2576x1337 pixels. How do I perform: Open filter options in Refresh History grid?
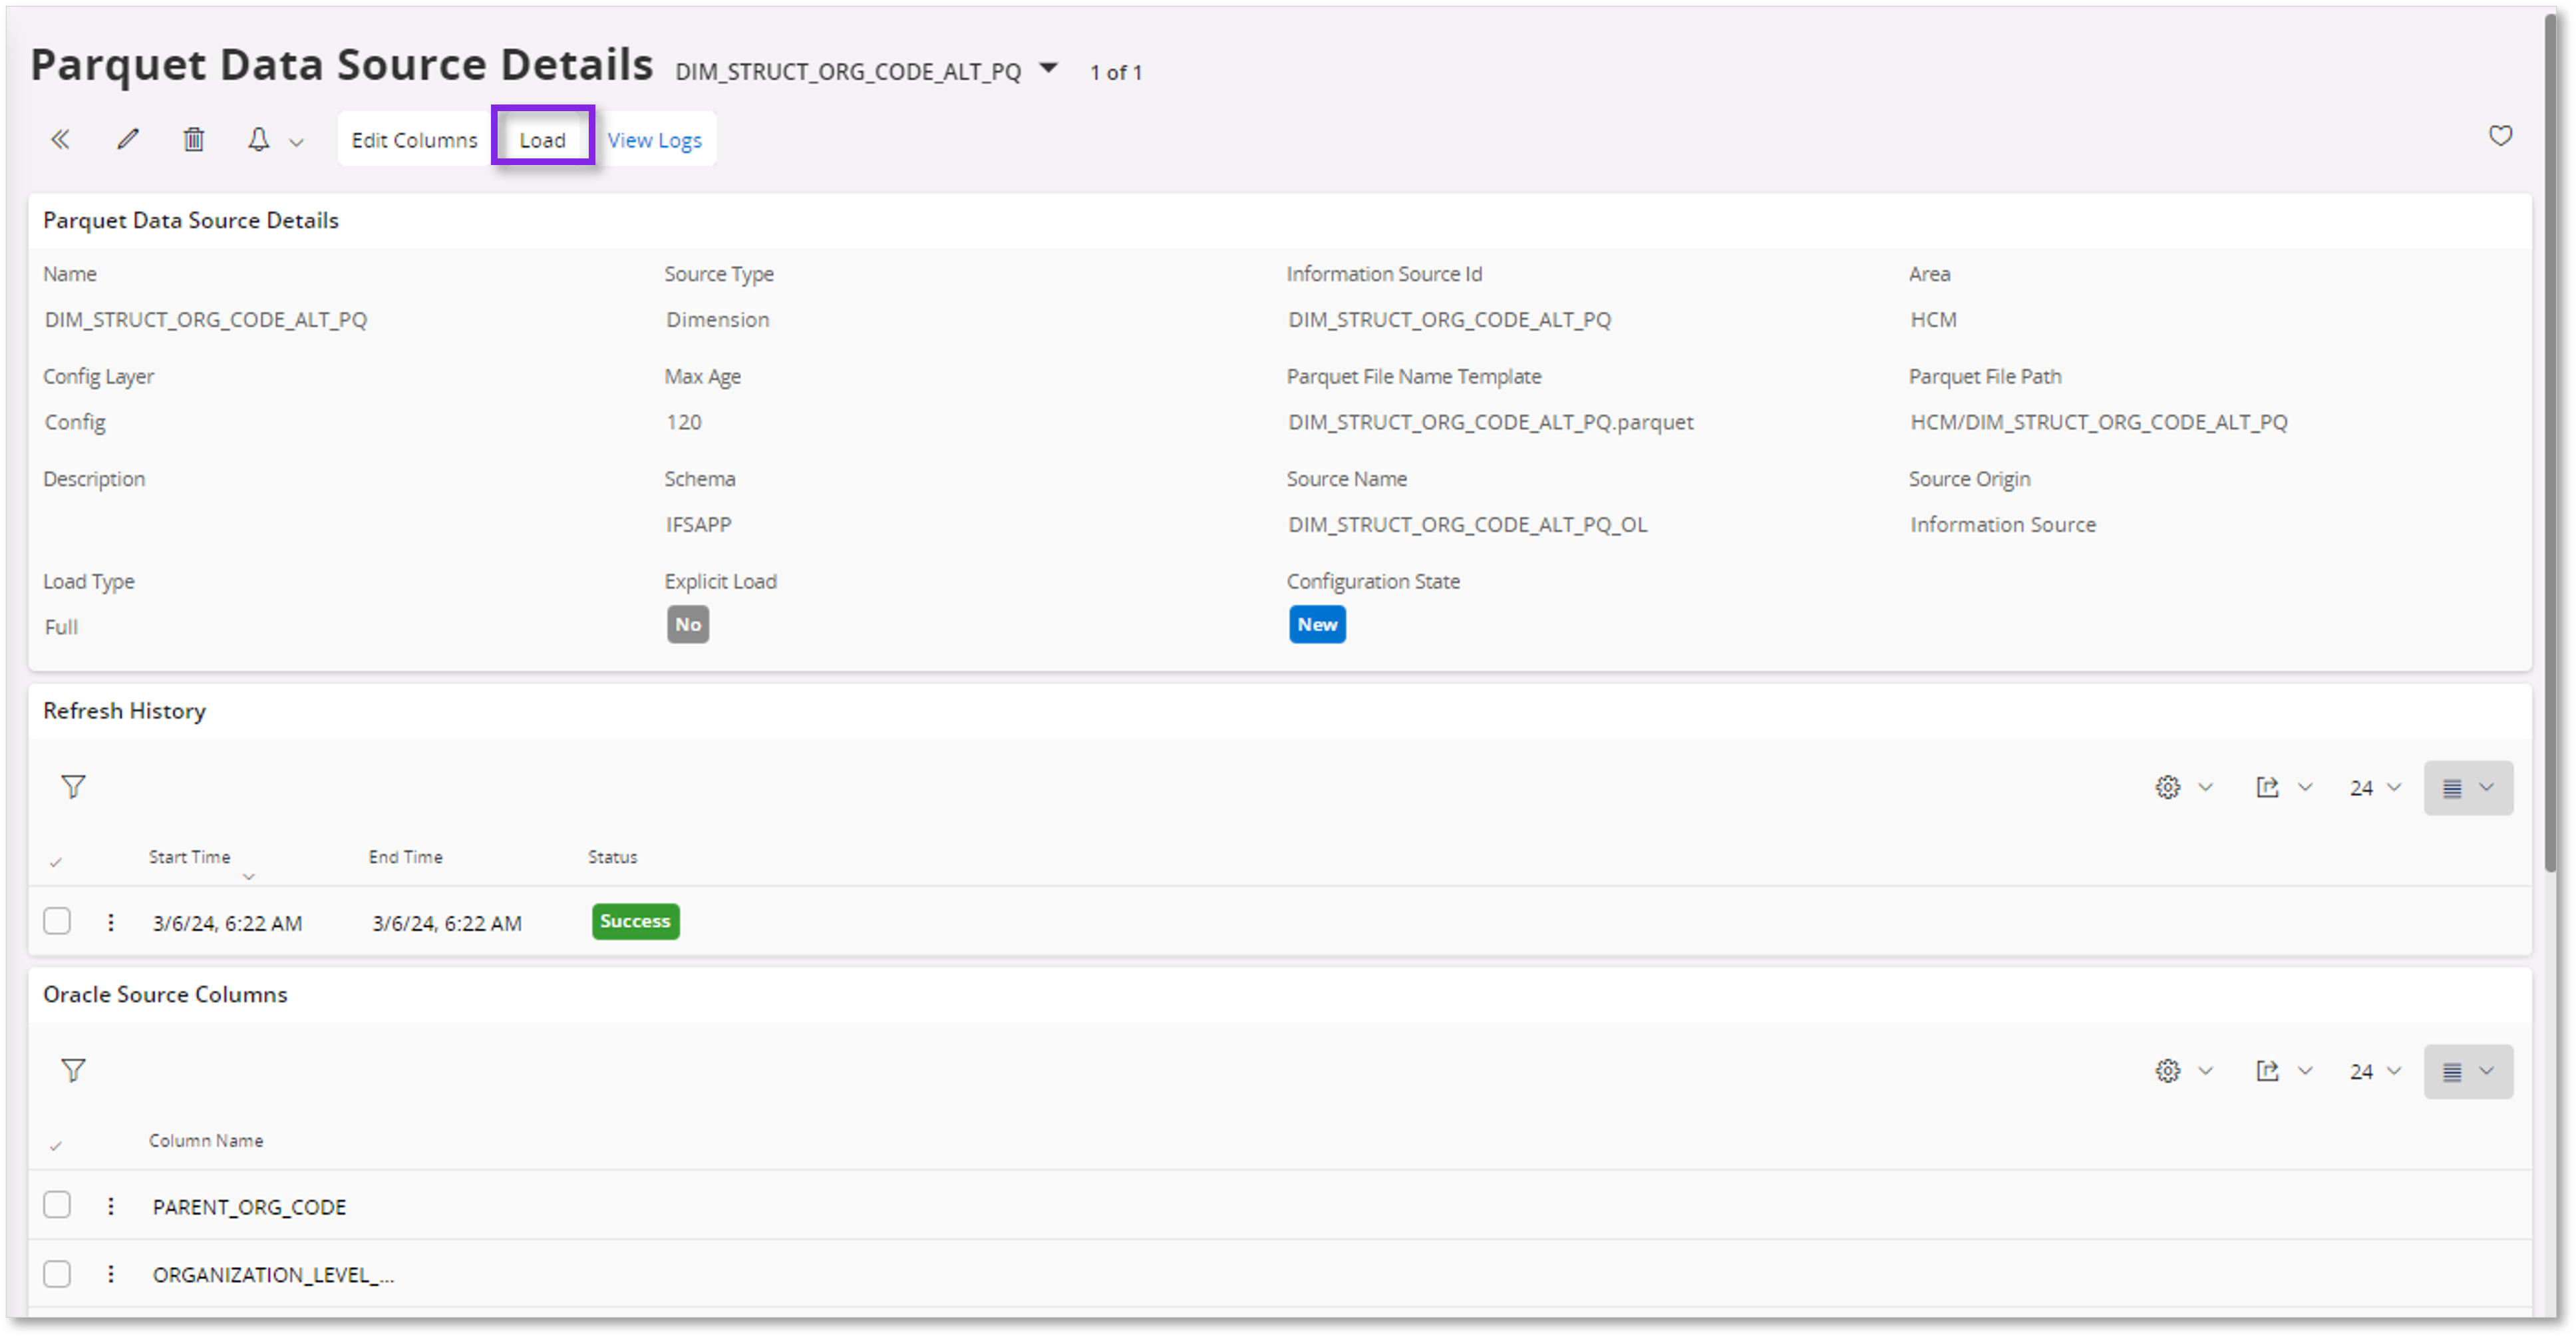click(73, 787)
